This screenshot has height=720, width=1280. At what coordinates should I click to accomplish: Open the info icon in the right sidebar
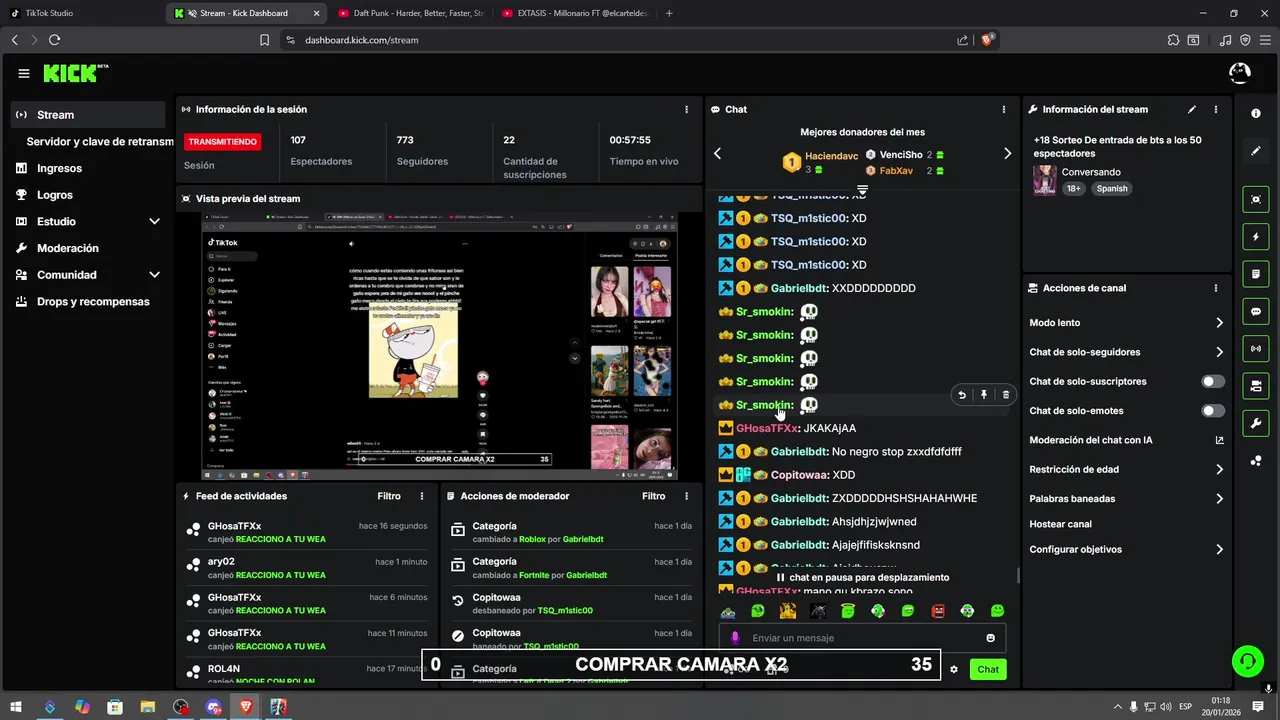(1256, 114)
